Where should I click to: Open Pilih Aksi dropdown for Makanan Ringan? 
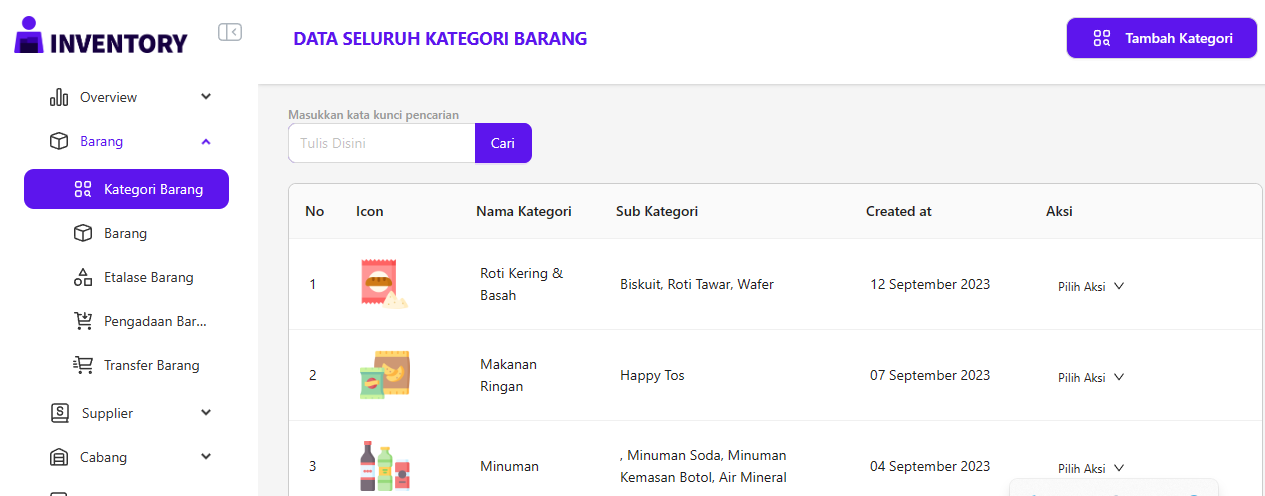tap(1091, 377)
